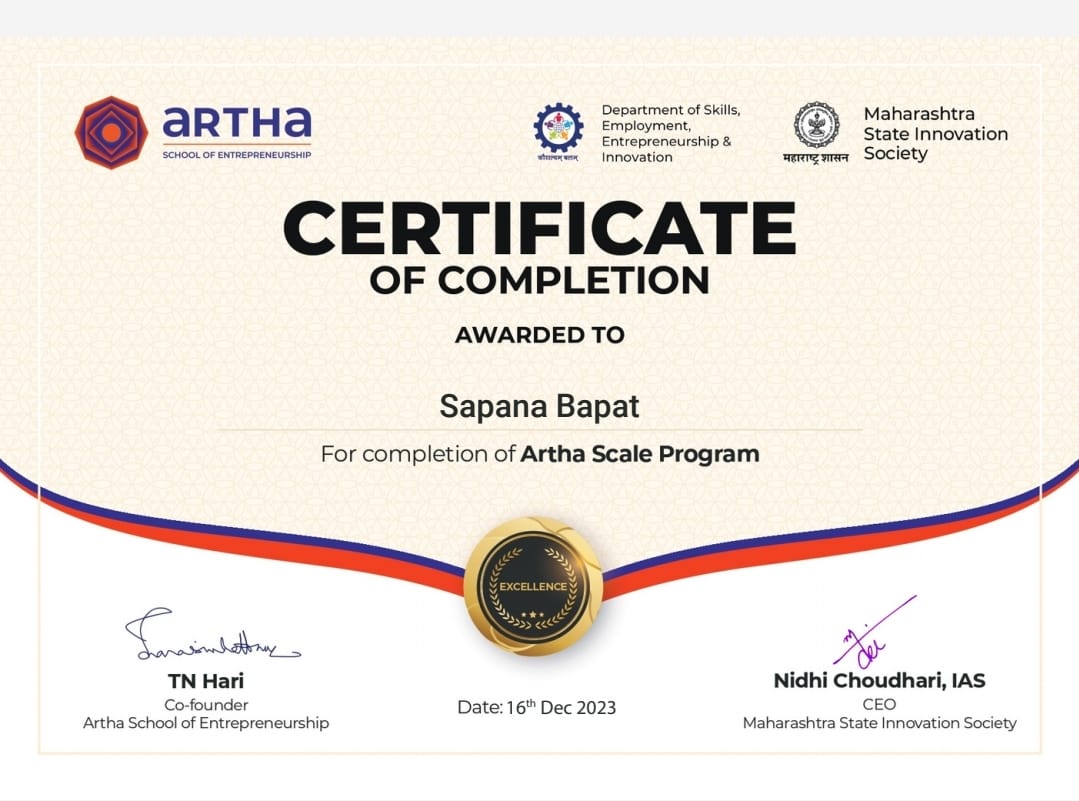Screen dimensions: 1079x801
Task: Click the Skills Department gear logo
Action: [558, 127]
